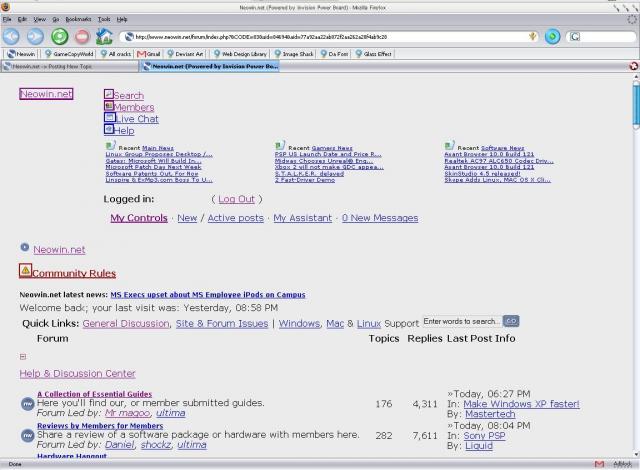This screenshot has height=470, width=640.
Task: Open the File menu
Action: (7, 19)
